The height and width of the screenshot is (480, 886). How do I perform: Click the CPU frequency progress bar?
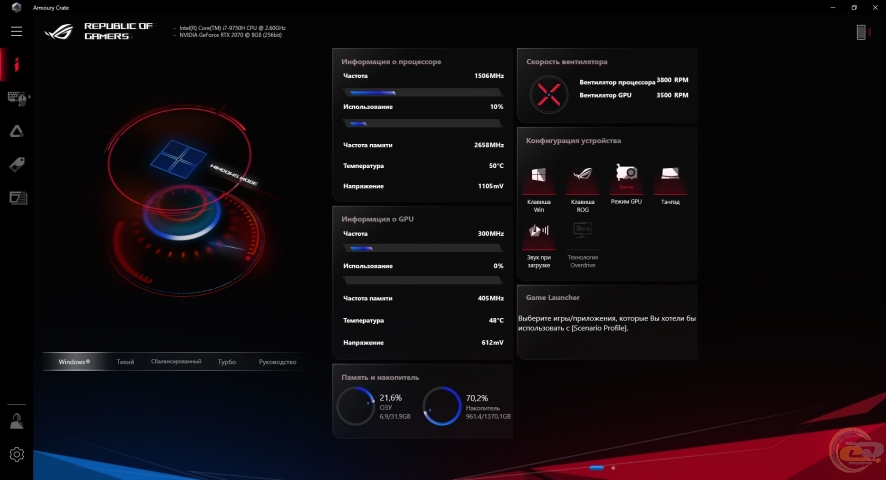pyautogui.click(x=423, y=92)
